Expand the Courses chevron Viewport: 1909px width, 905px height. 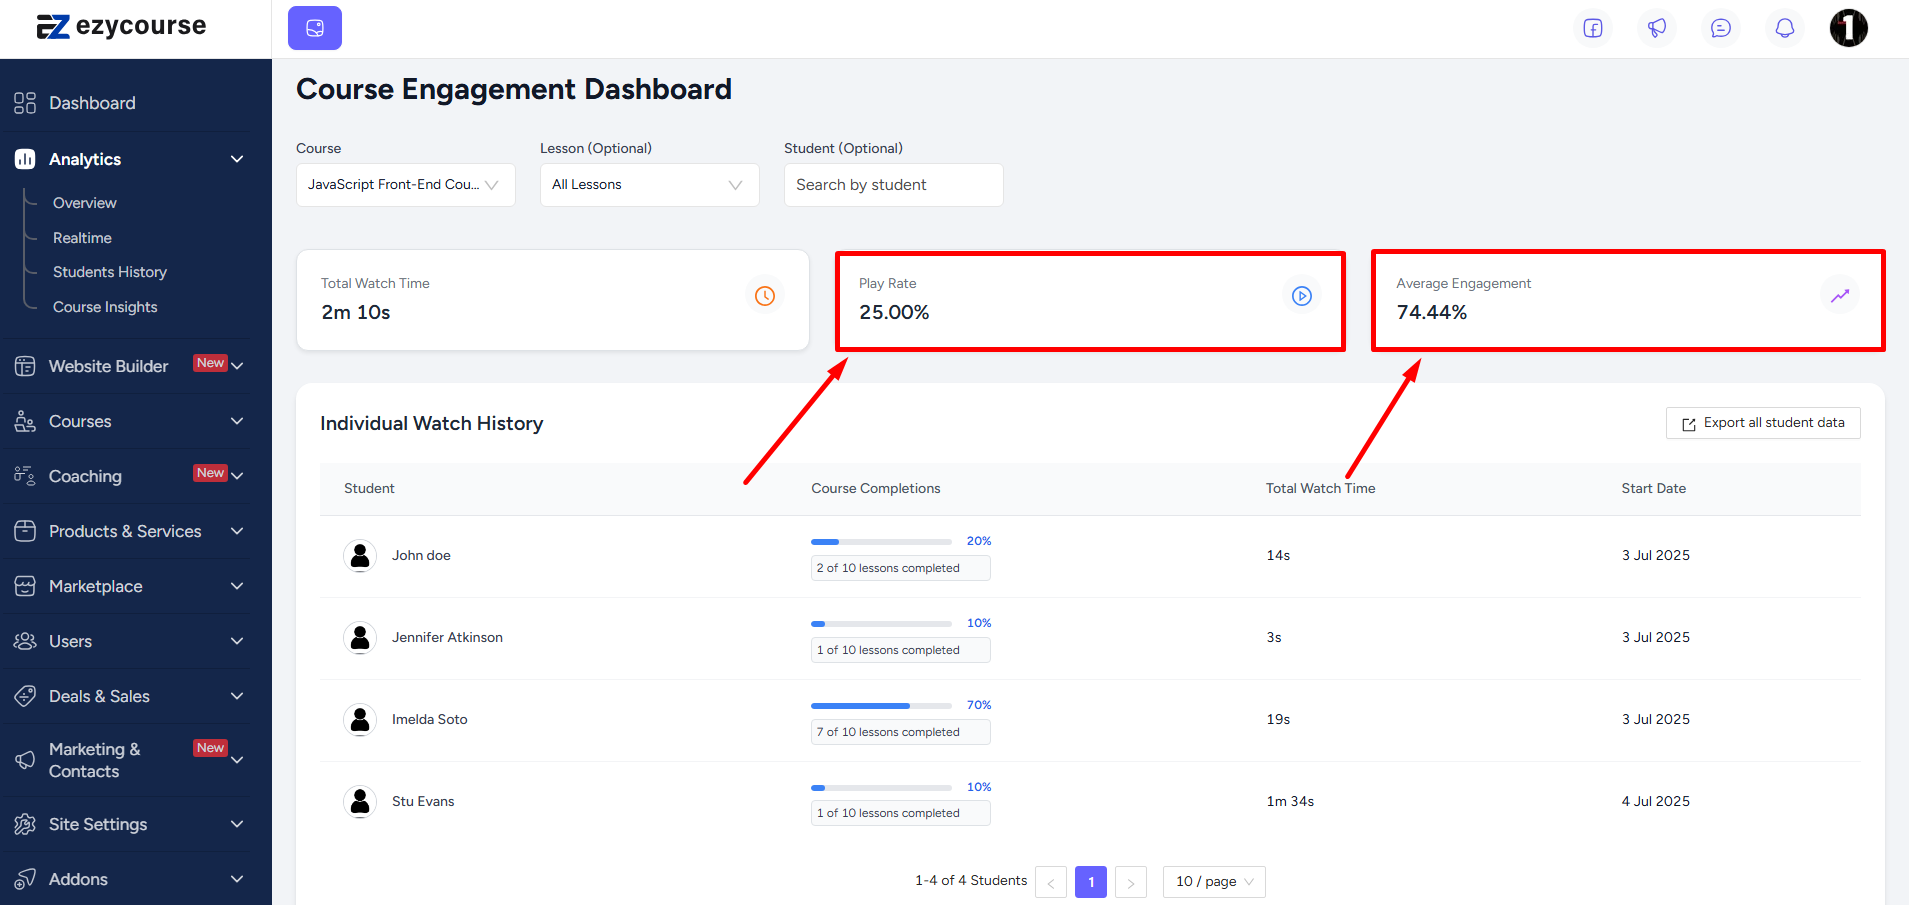point(237,421)
